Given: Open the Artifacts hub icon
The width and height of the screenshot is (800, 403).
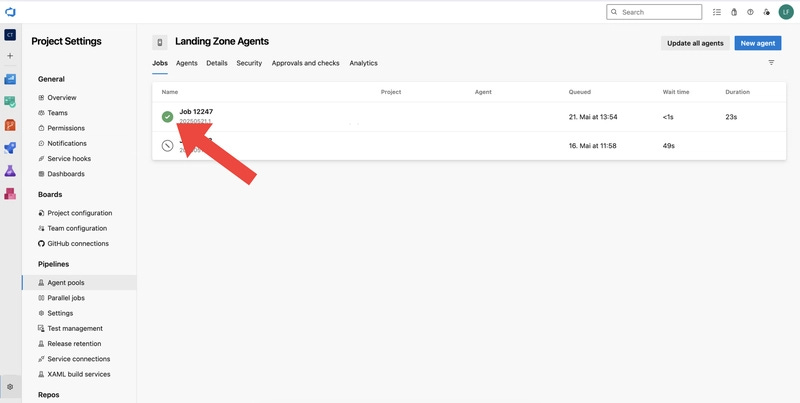Looking at the screenshot, I should tap(10, 194).
